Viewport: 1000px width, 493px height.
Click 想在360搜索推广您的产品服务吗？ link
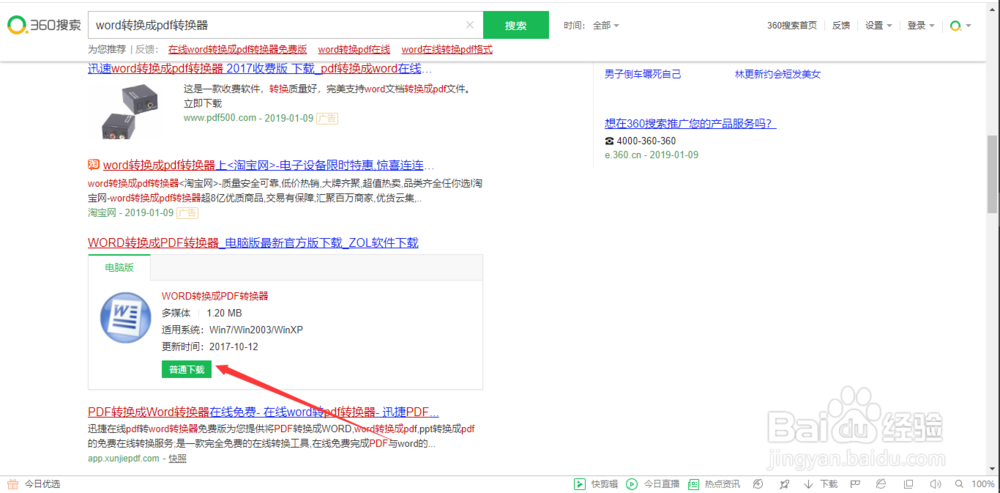coord(691,124)
